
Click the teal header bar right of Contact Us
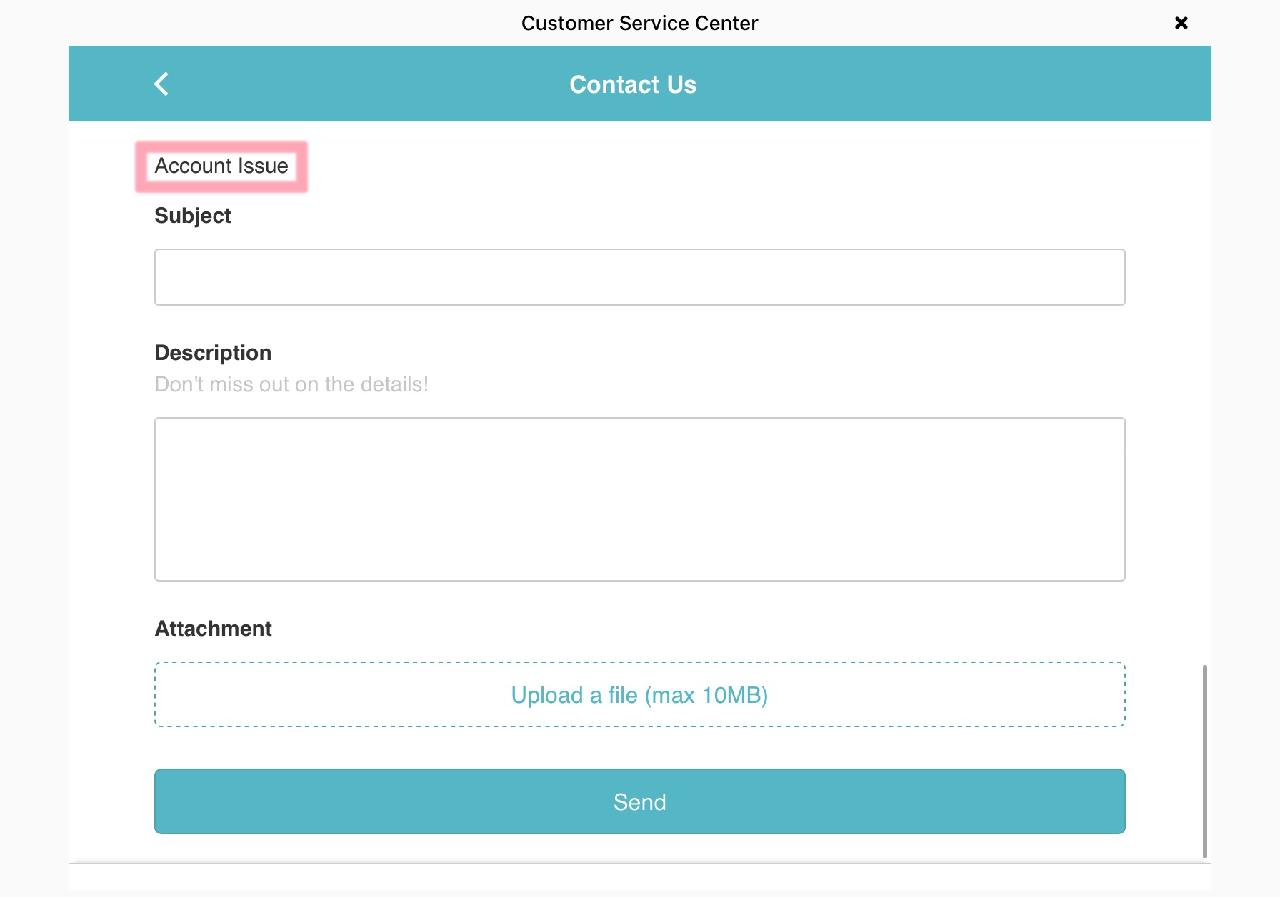click(x=950, y=84)
